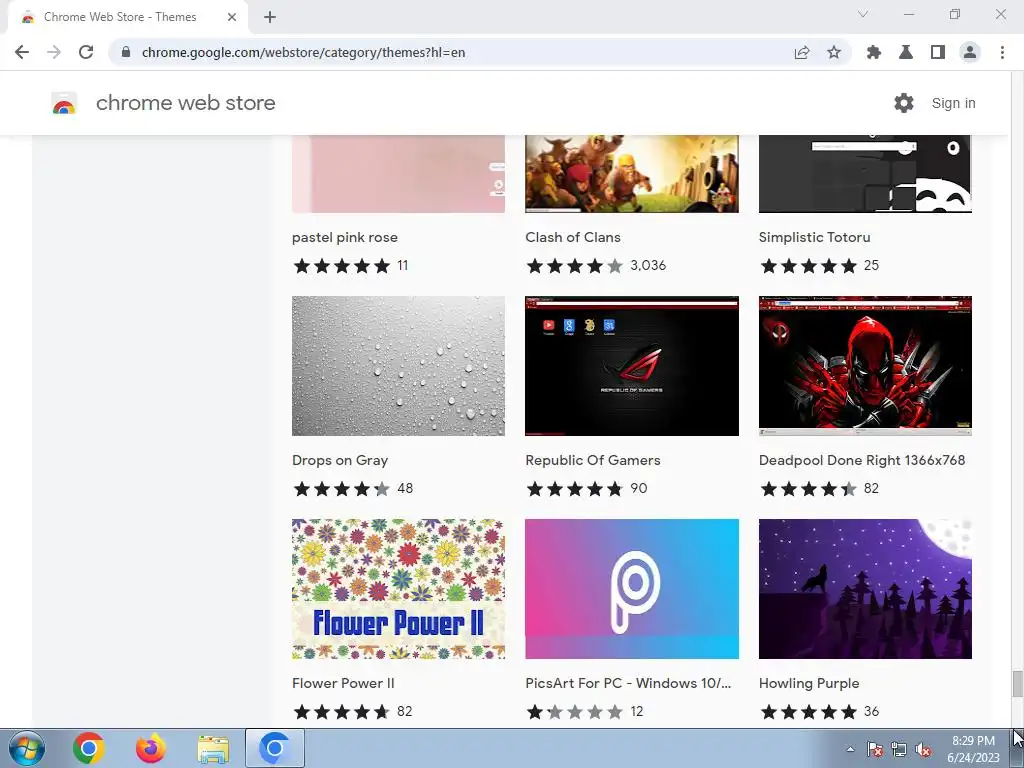Click the 'Clash of Clans' title

click(x=573, y=238)
